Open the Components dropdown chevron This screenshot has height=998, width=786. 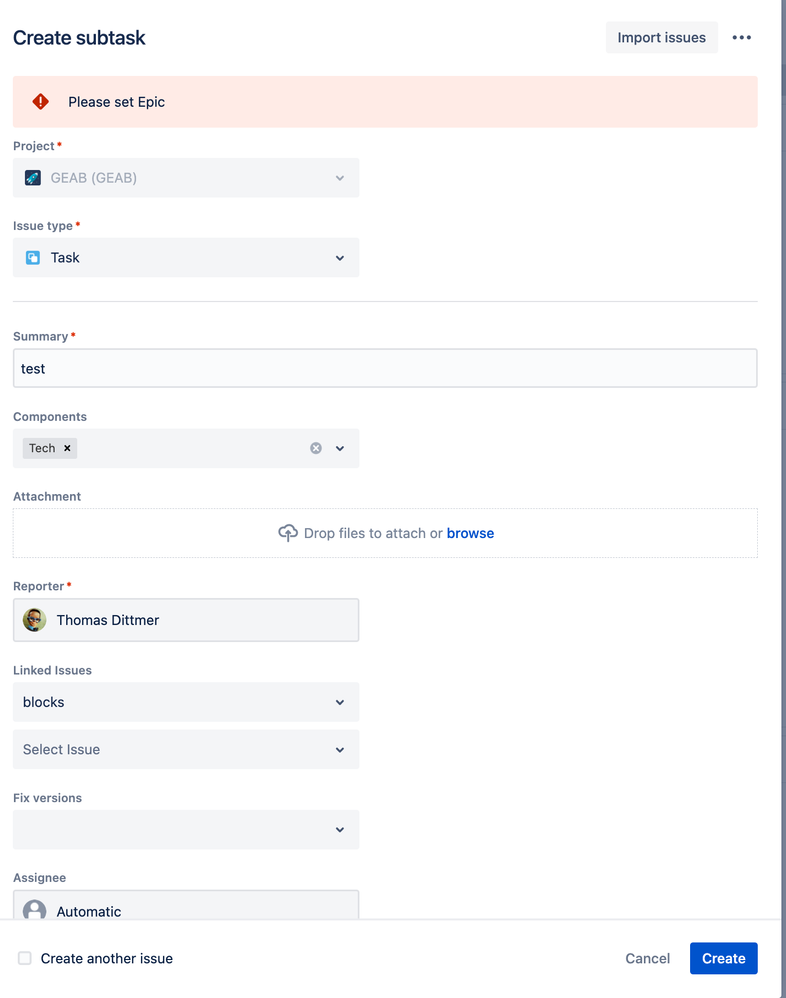pyautogui.click(x=340, y=448)
